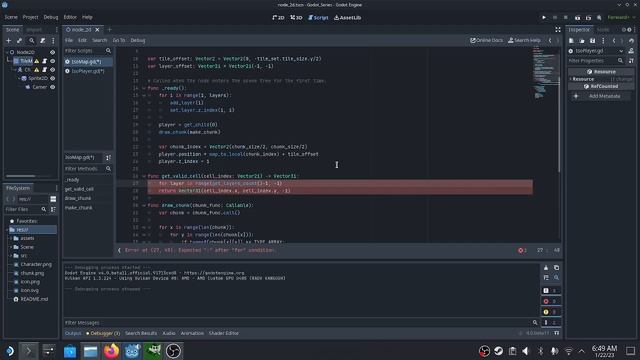Expand the Scene folder in FileSystem

11,247
